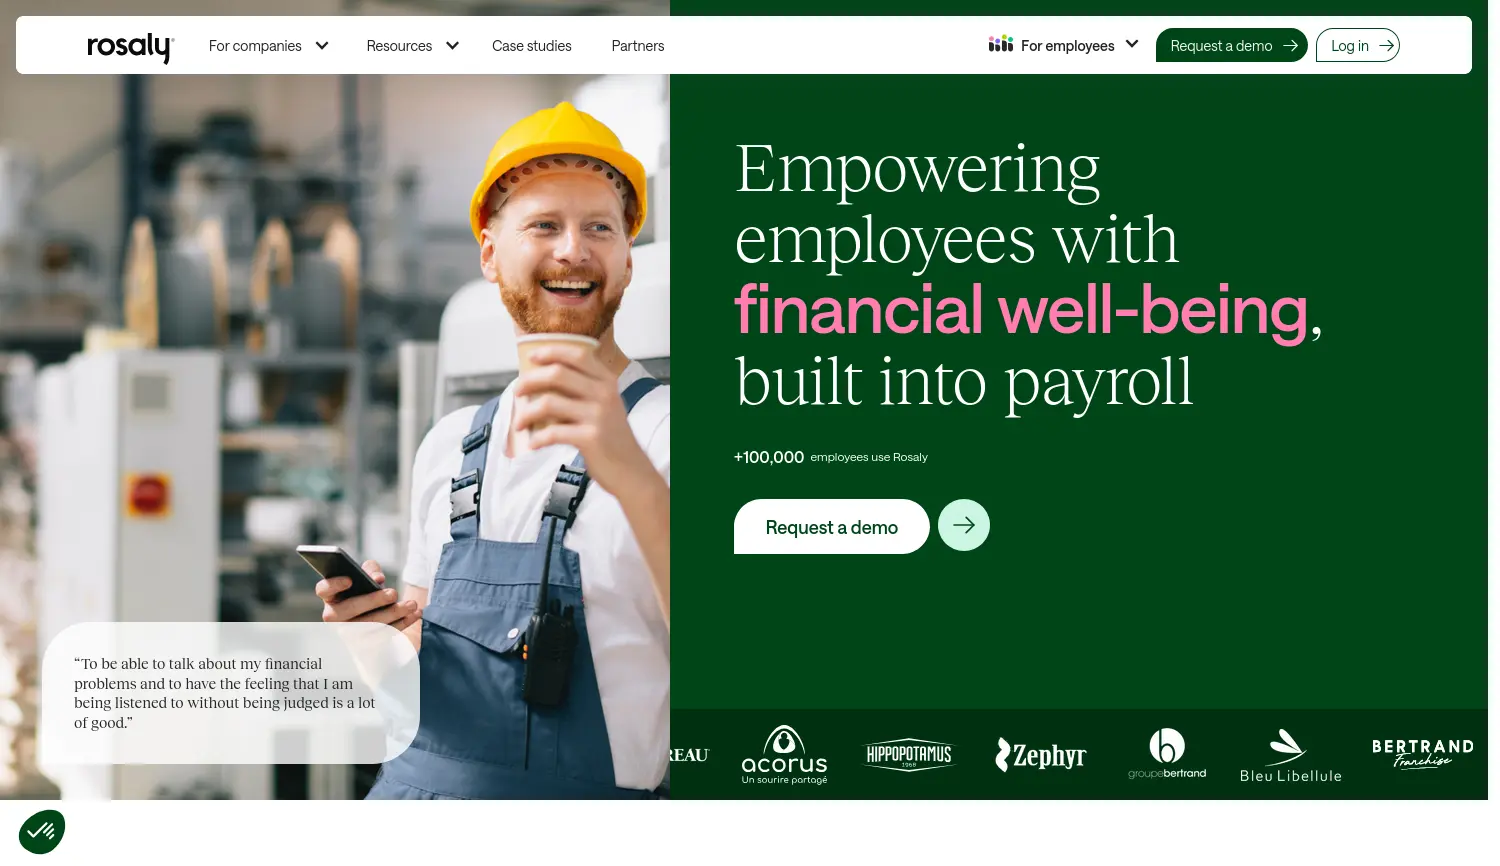Click the worker testimonial quote card
Image resolution: width=1500 pixels, height=866 pixels.
(231, 693)
